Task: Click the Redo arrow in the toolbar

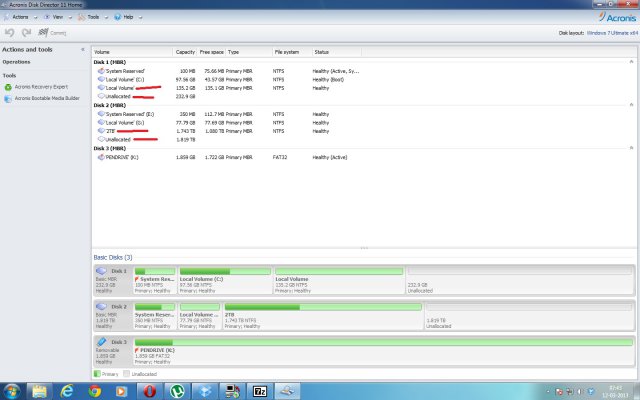Action: (27, 33)
